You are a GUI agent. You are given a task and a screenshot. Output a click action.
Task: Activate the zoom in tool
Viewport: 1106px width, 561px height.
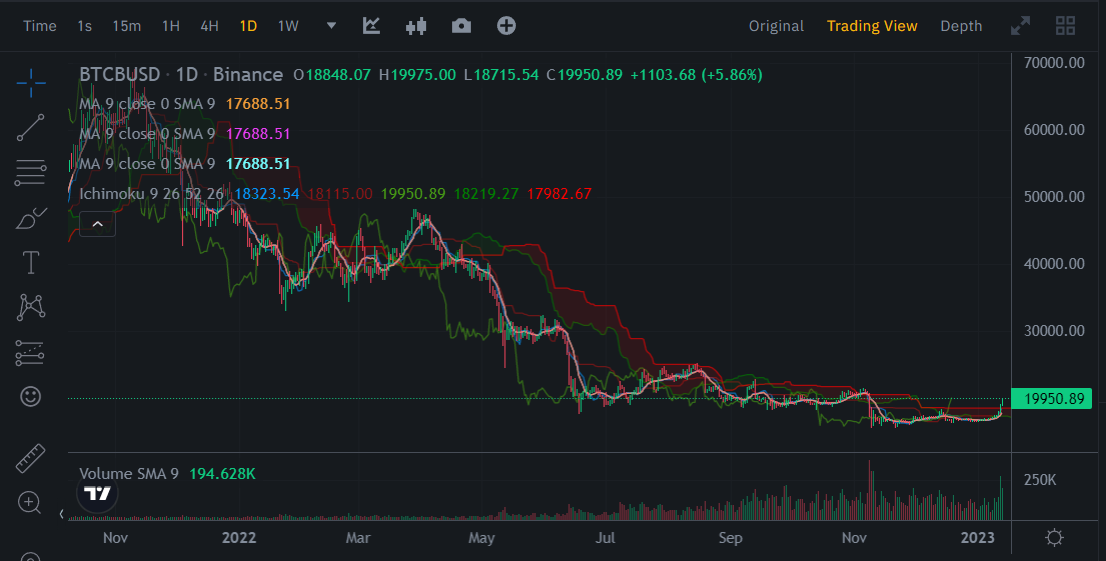pos(30,502)
